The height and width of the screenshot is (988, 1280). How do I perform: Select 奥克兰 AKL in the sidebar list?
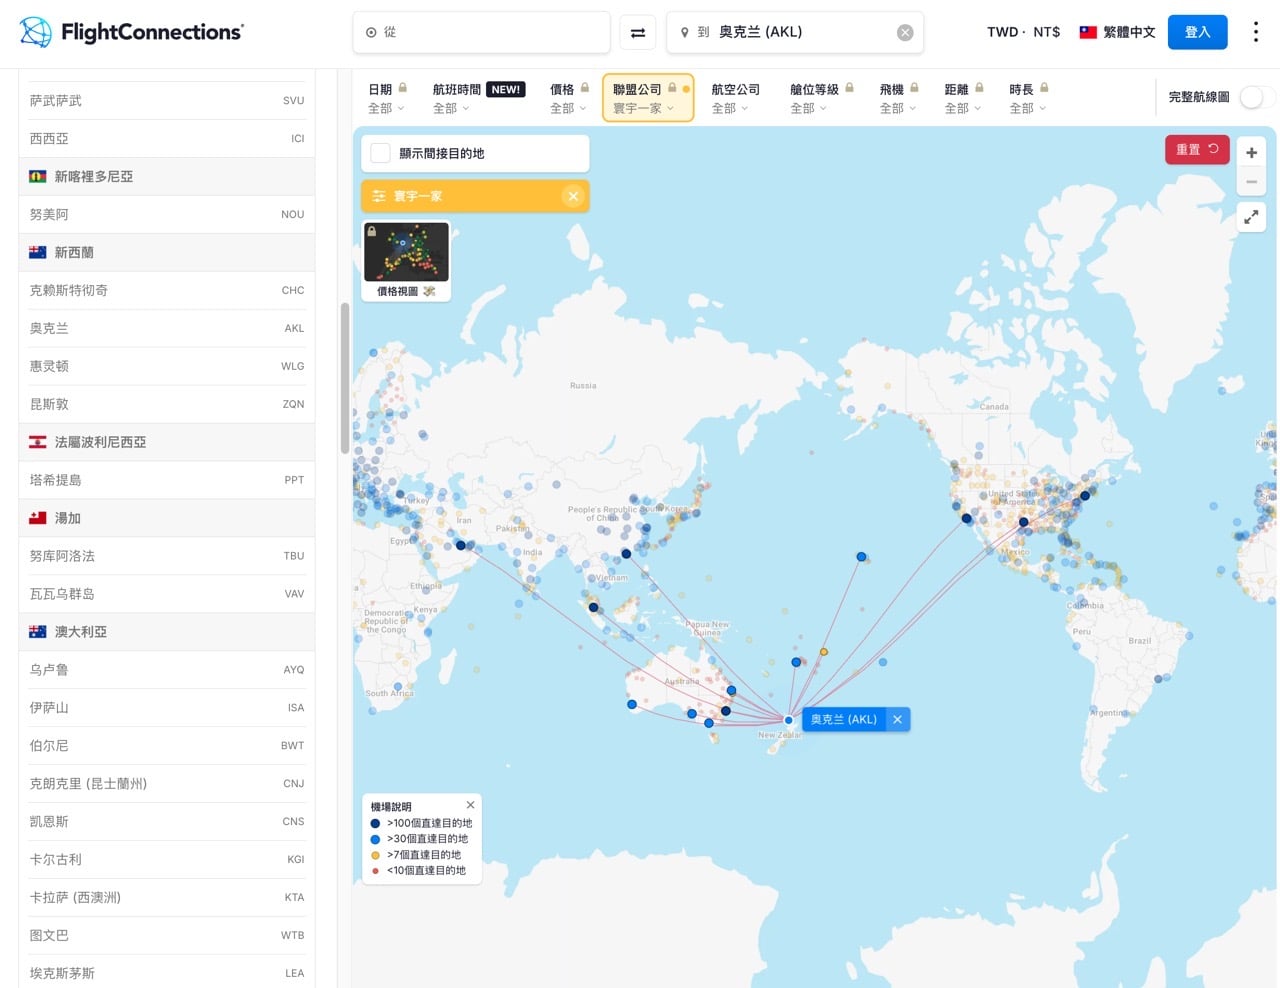[x=167, y=328]
